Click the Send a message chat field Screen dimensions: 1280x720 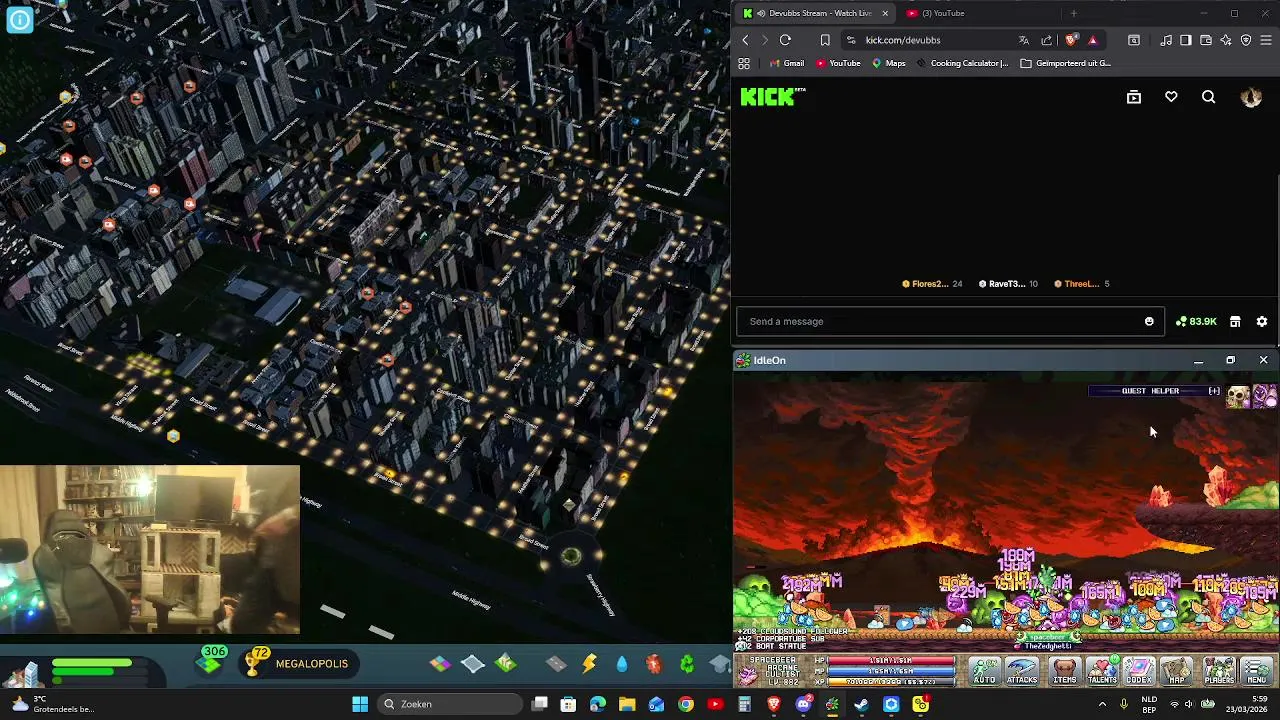950,321
